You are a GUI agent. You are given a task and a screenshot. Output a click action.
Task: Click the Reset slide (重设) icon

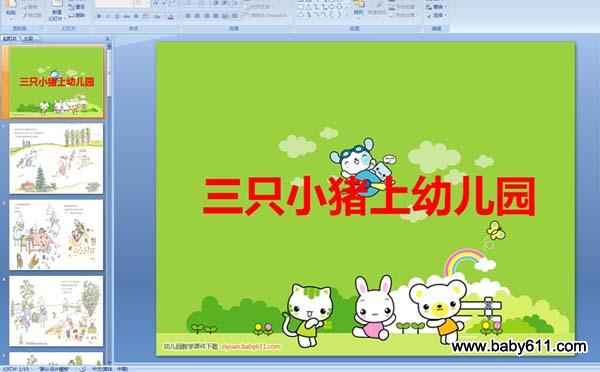pos(77,7)
